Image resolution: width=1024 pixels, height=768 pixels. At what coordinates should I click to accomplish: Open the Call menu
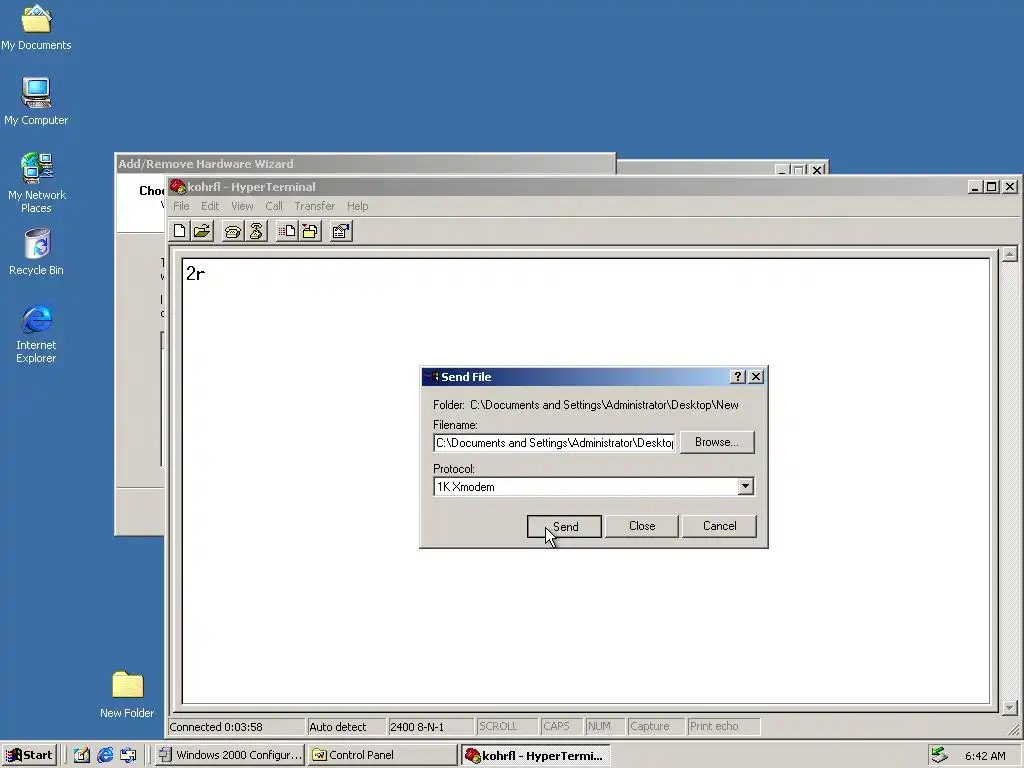pyautogui.click(x=274, y=206)
